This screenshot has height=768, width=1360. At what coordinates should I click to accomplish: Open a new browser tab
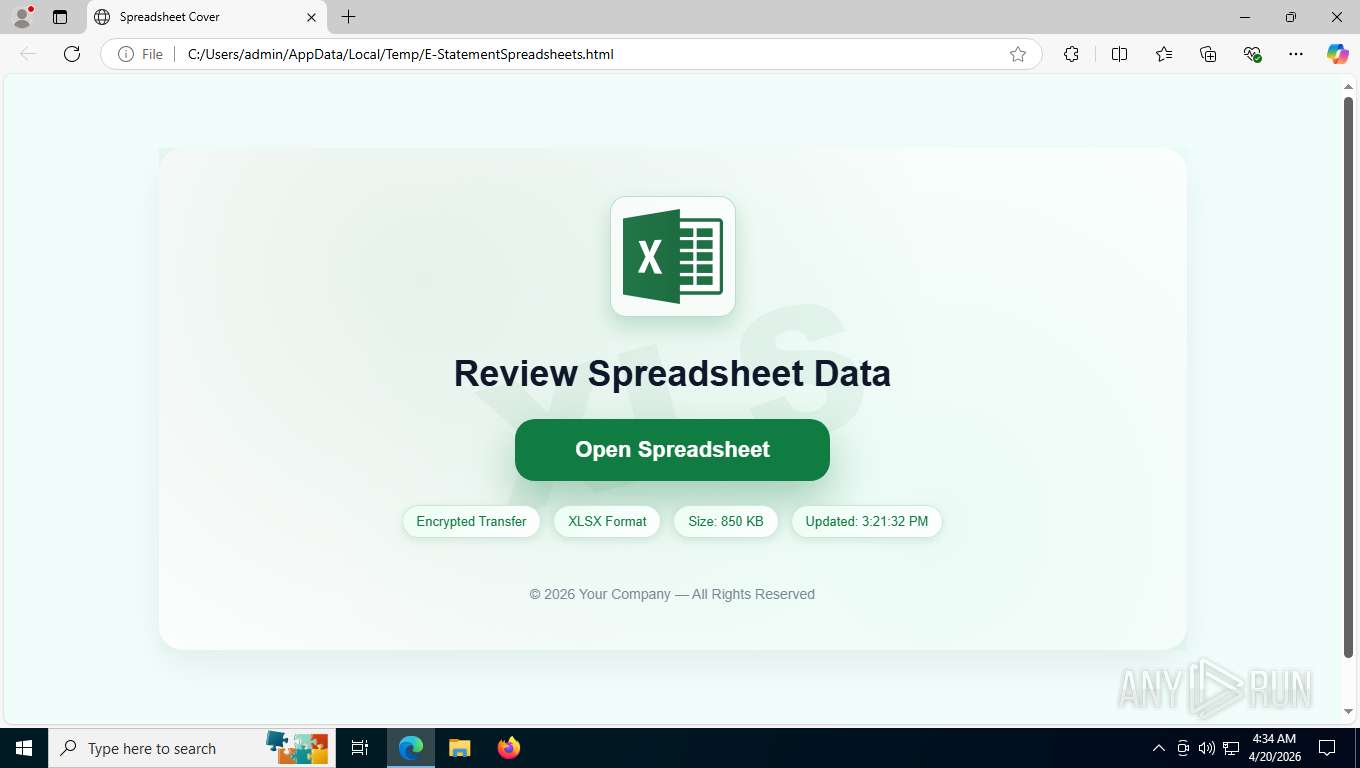coord(348,17)
